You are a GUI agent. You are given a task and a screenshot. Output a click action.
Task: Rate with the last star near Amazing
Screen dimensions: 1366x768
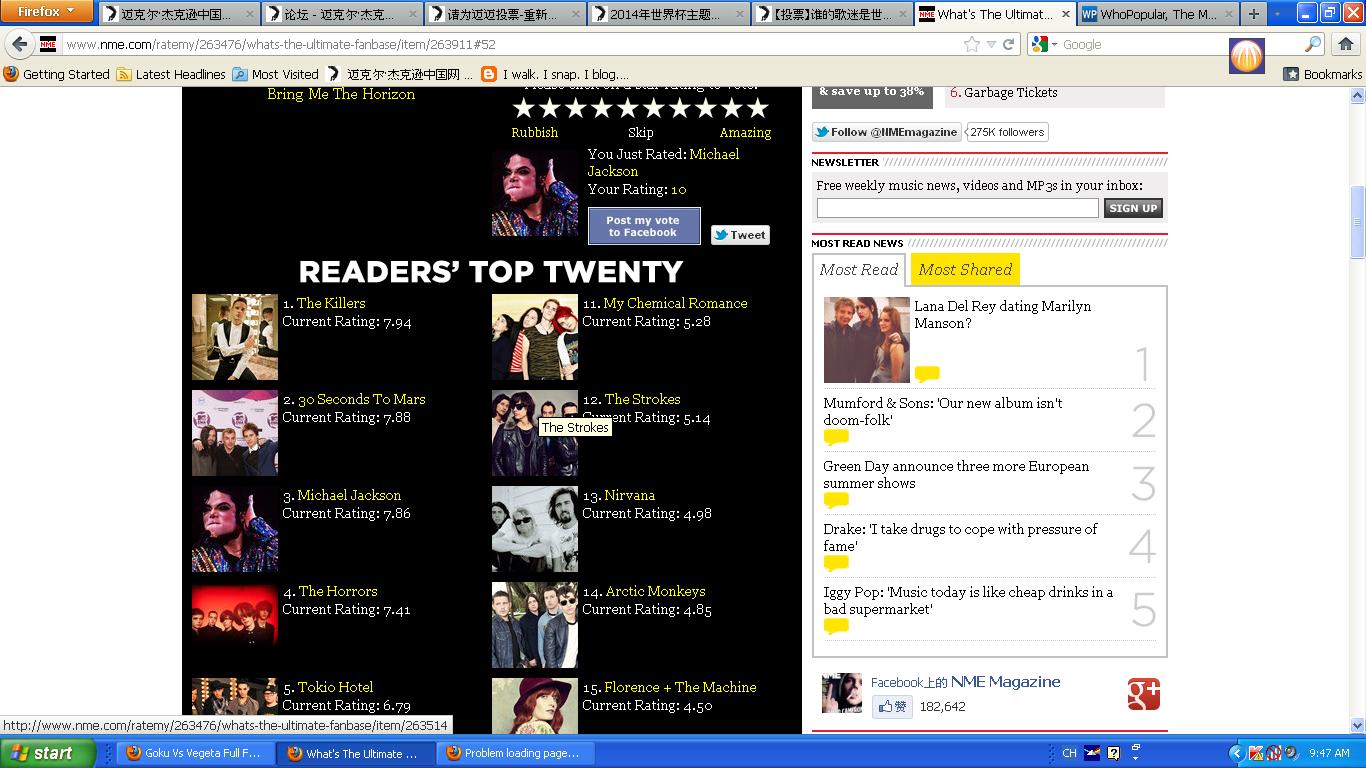(x=758, y=108)
